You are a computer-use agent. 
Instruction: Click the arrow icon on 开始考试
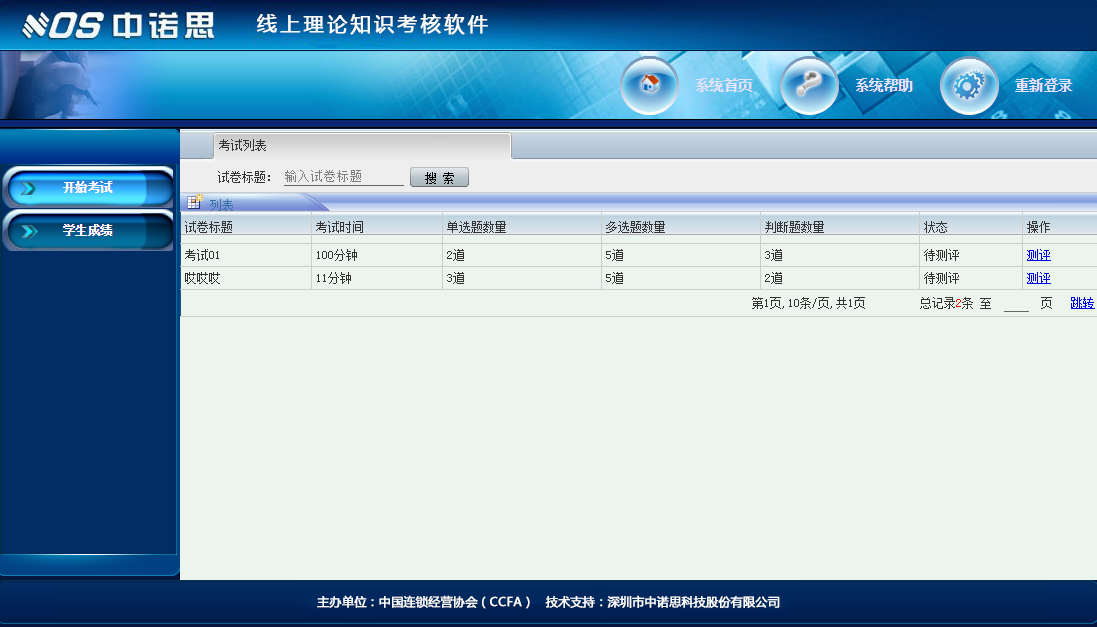tap(28, 188)
